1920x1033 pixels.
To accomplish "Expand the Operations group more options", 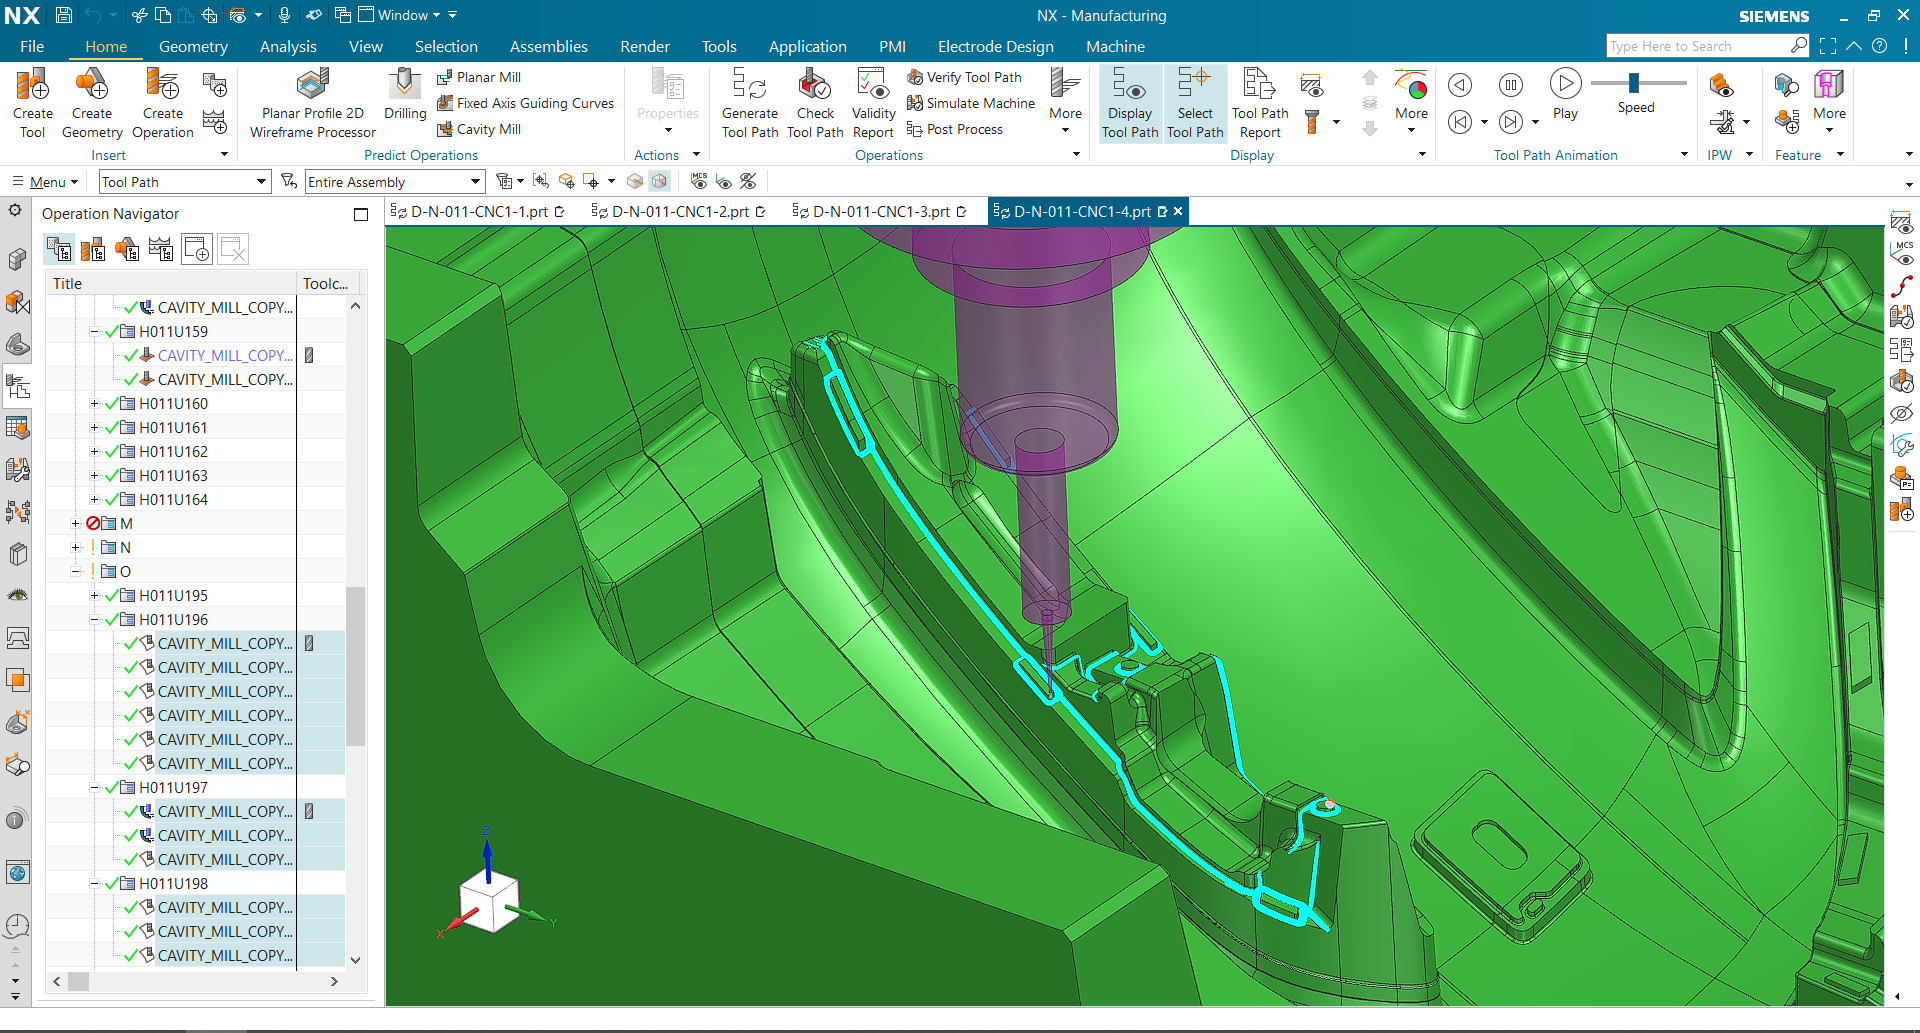I will coord(1076,154).
